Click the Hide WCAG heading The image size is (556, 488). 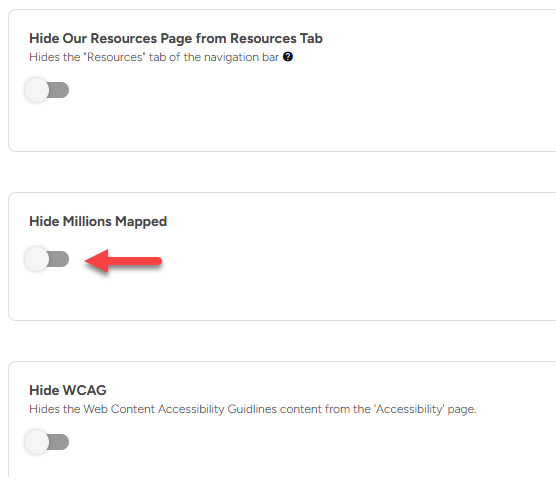(x=68, y=390)
